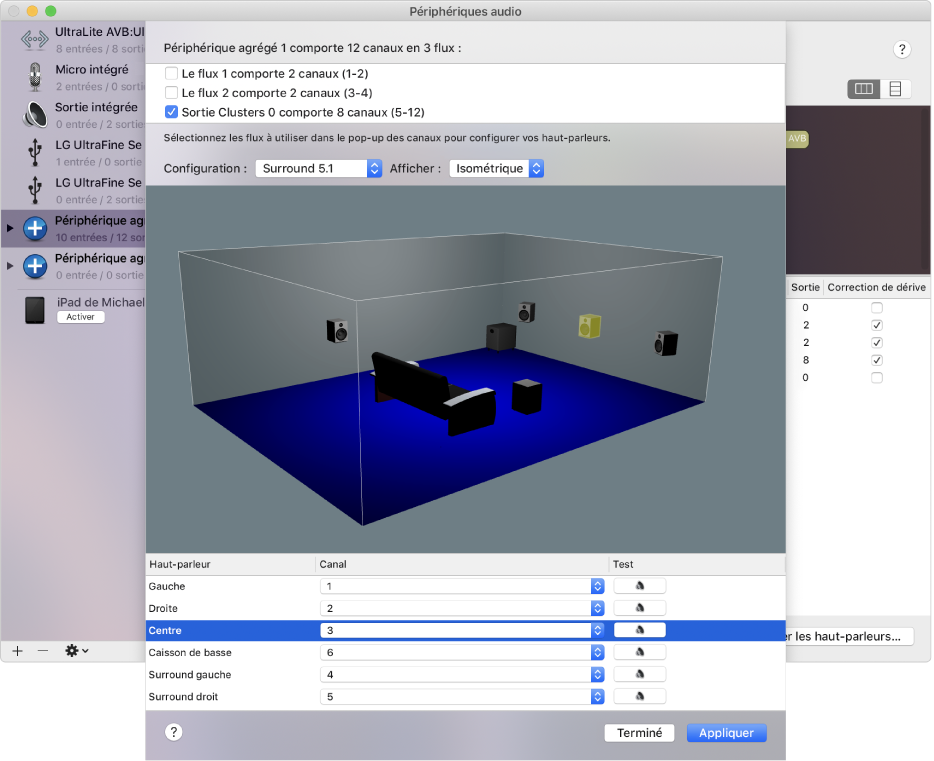Open the Configuration Surround 5.1 dropdown
Screen dimensions: 934x761
(318, 168)
